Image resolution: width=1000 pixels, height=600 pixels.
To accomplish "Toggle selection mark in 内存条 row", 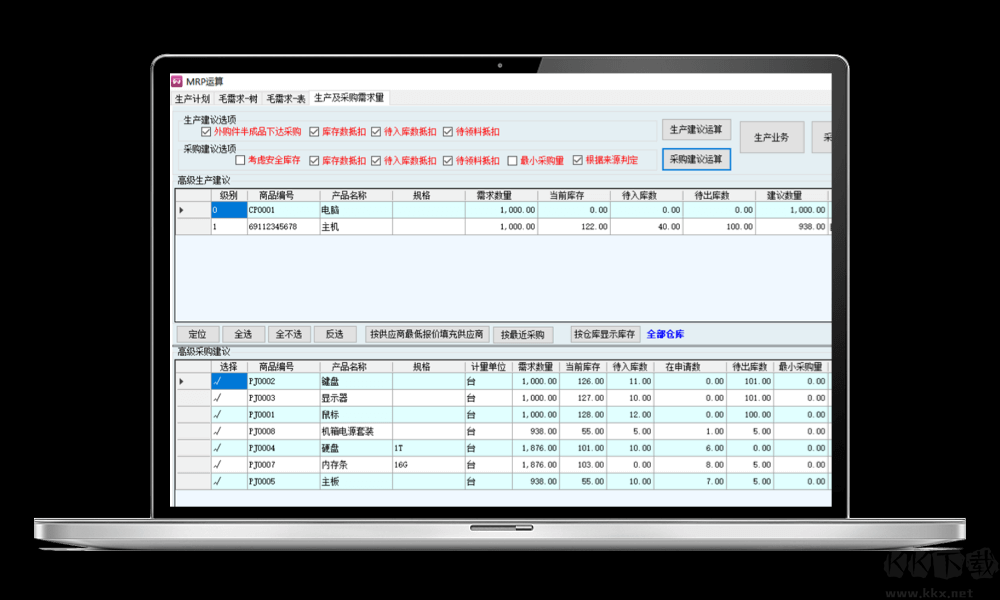I will tap(229, 465).
